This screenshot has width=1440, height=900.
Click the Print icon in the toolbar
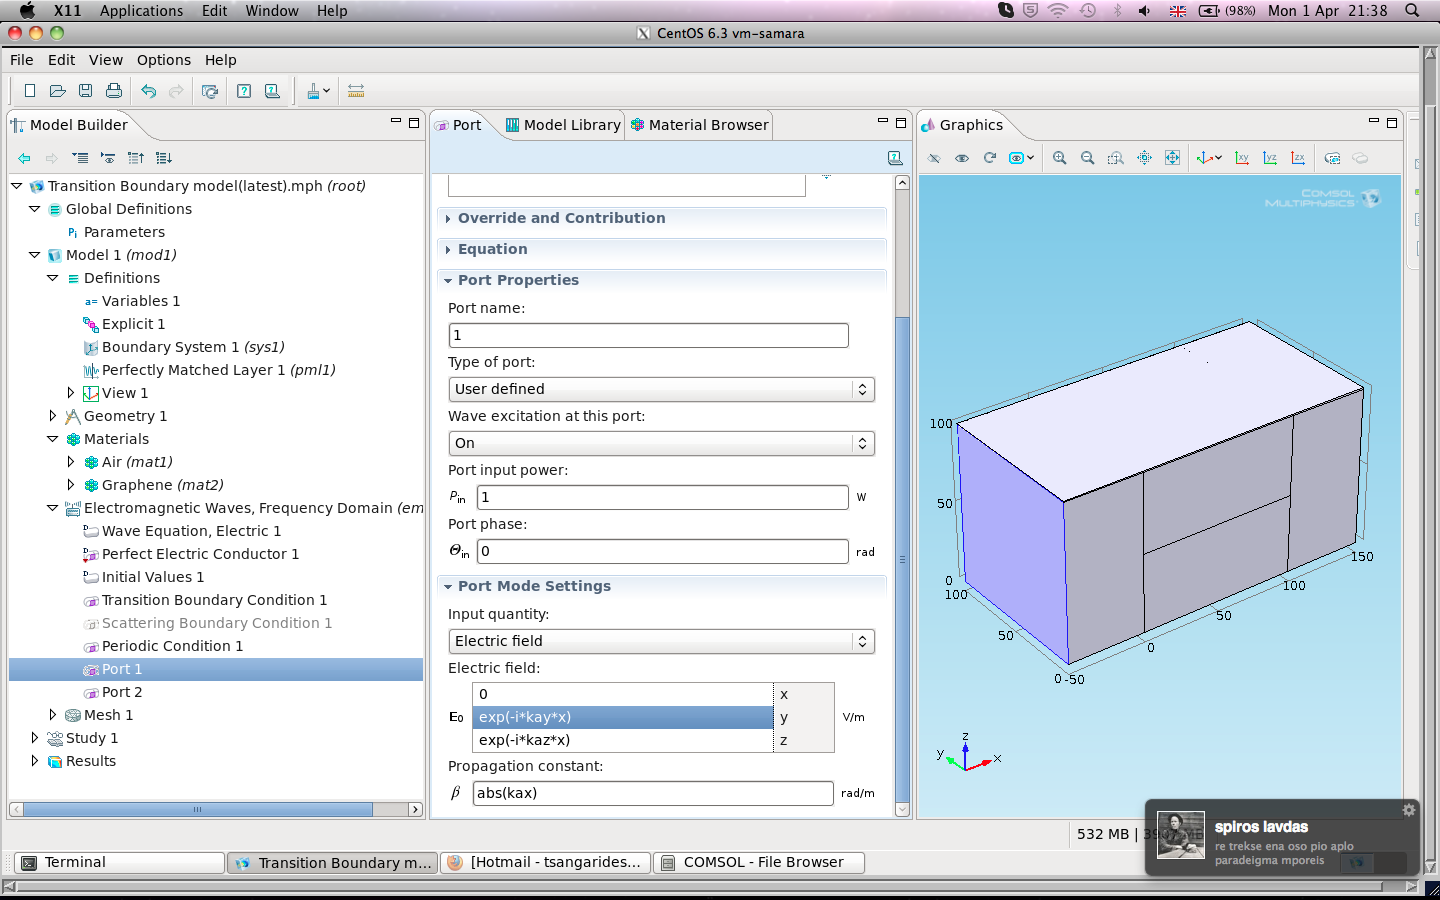click(x=114, y=91)
